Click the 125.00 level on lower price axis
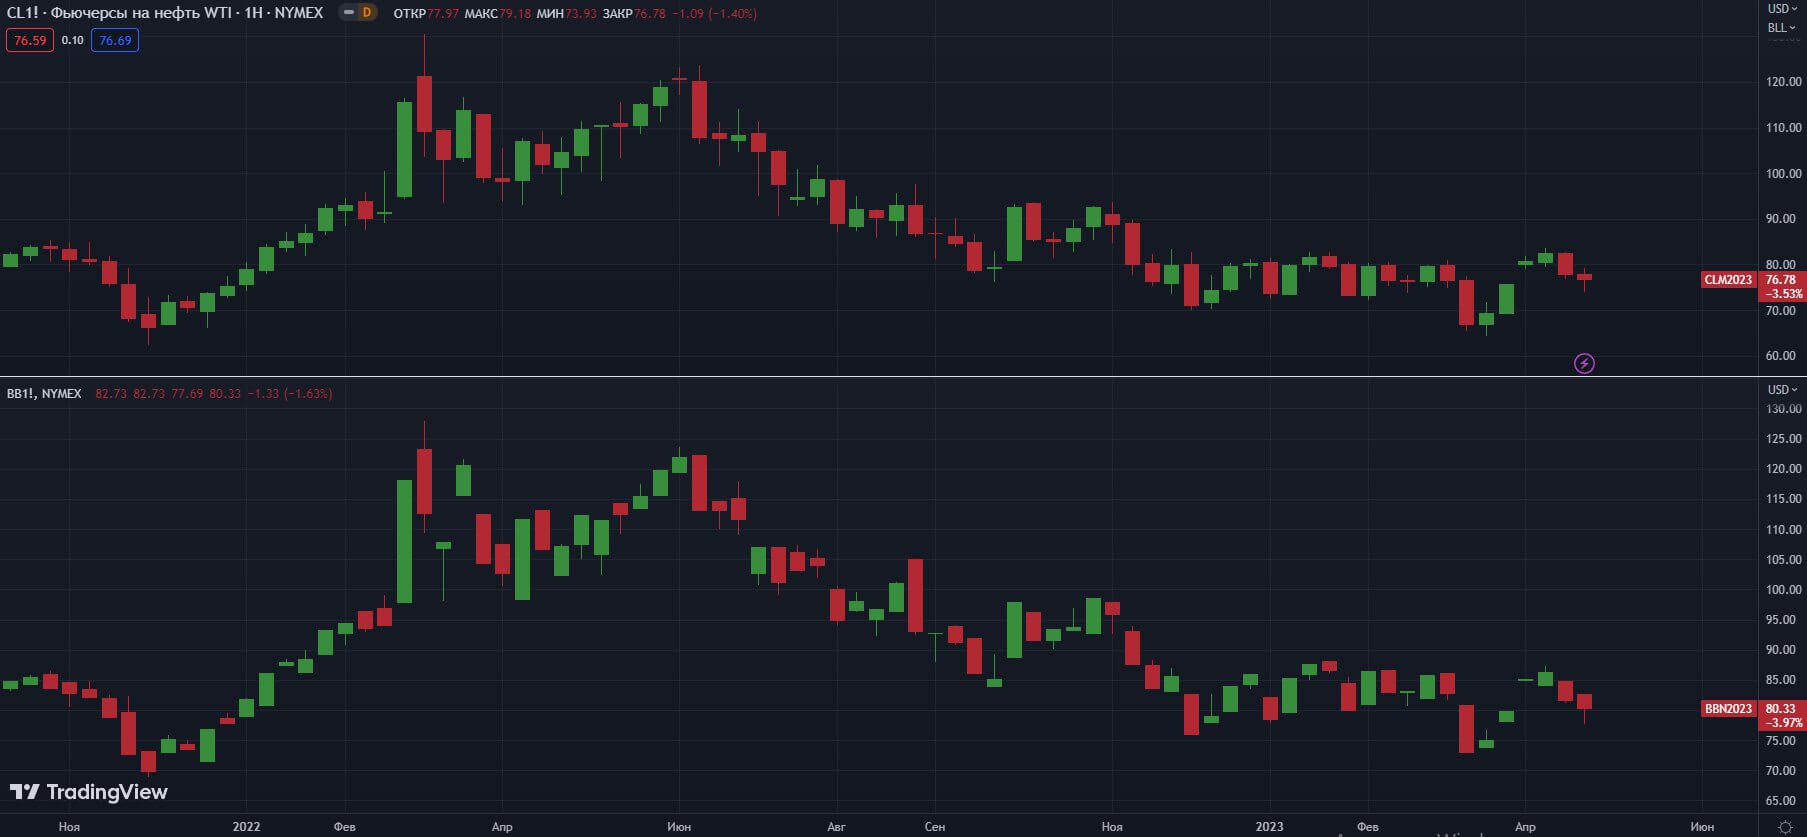This screenshot has height=837, width=1807. click(x=1783, y=439)
